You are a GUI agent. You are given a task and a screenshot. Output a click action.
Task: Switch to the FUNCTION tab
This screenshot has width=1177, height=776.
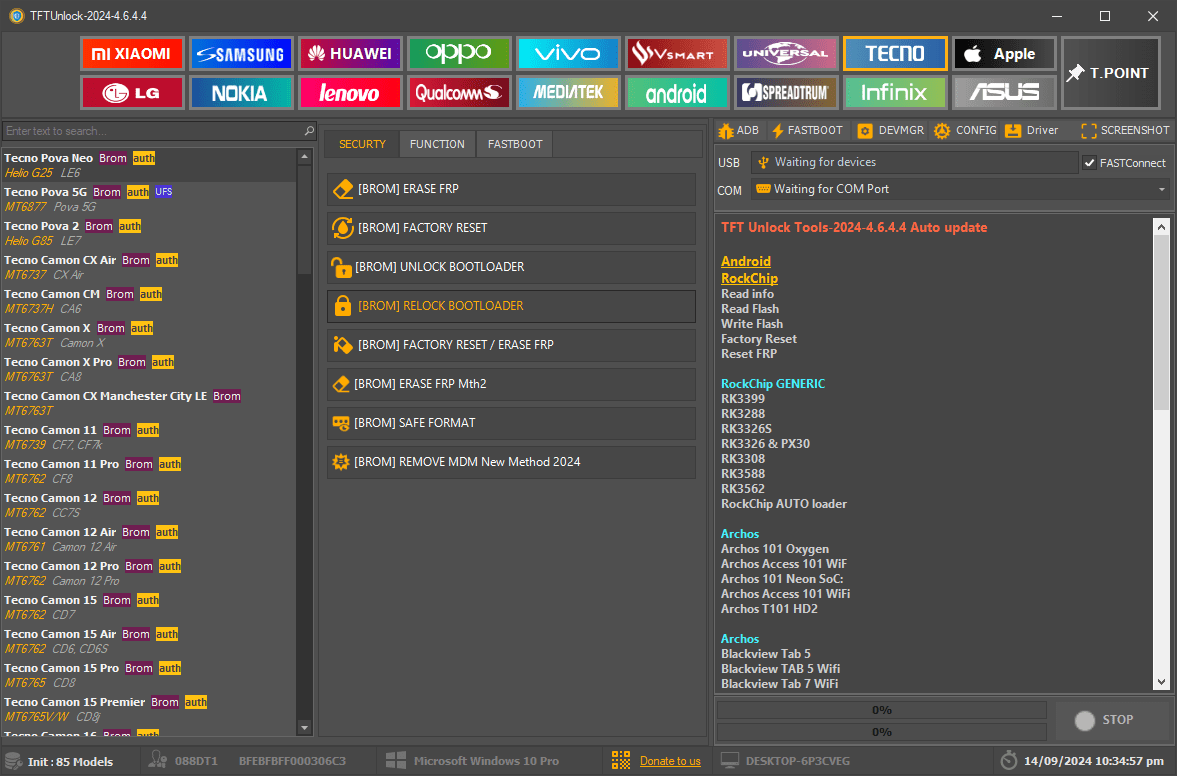pos(436,143)
